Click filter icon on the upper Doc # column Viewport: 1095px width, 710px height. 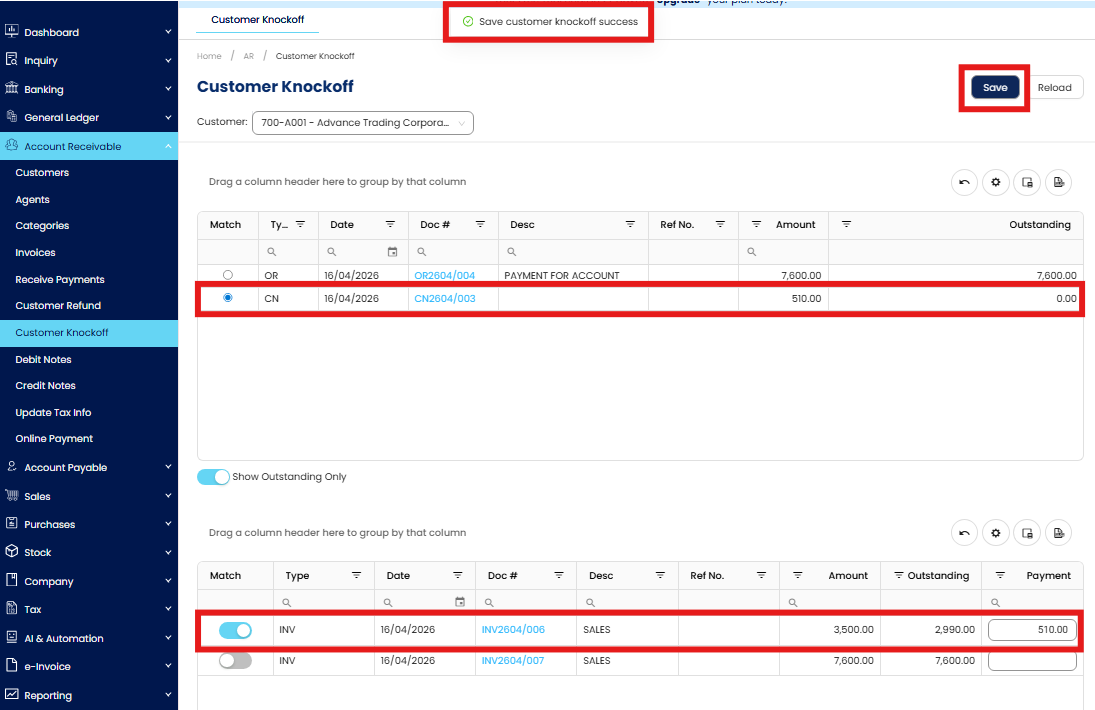pos(480,225)
